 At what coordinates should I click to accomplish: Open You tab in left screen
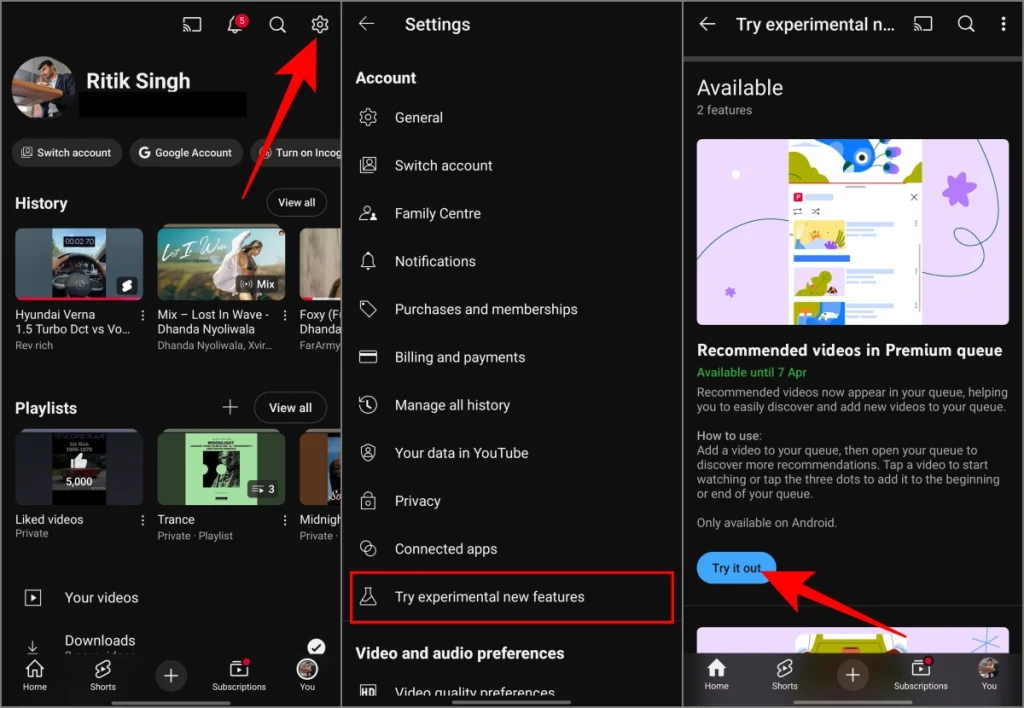[x=307, y=675]
